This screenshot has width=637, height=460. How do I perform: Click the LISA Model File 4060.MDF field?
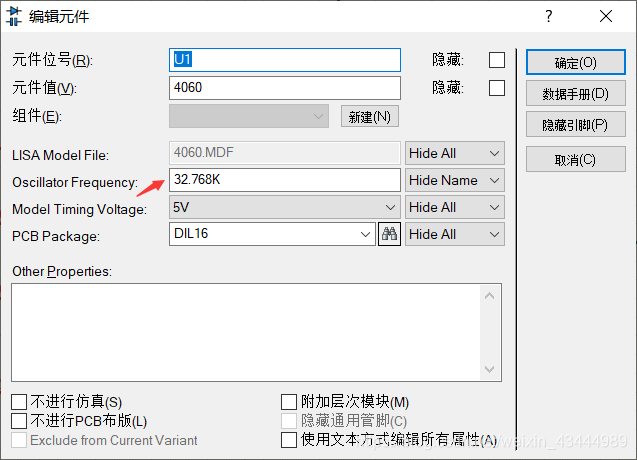click(285, 153)
